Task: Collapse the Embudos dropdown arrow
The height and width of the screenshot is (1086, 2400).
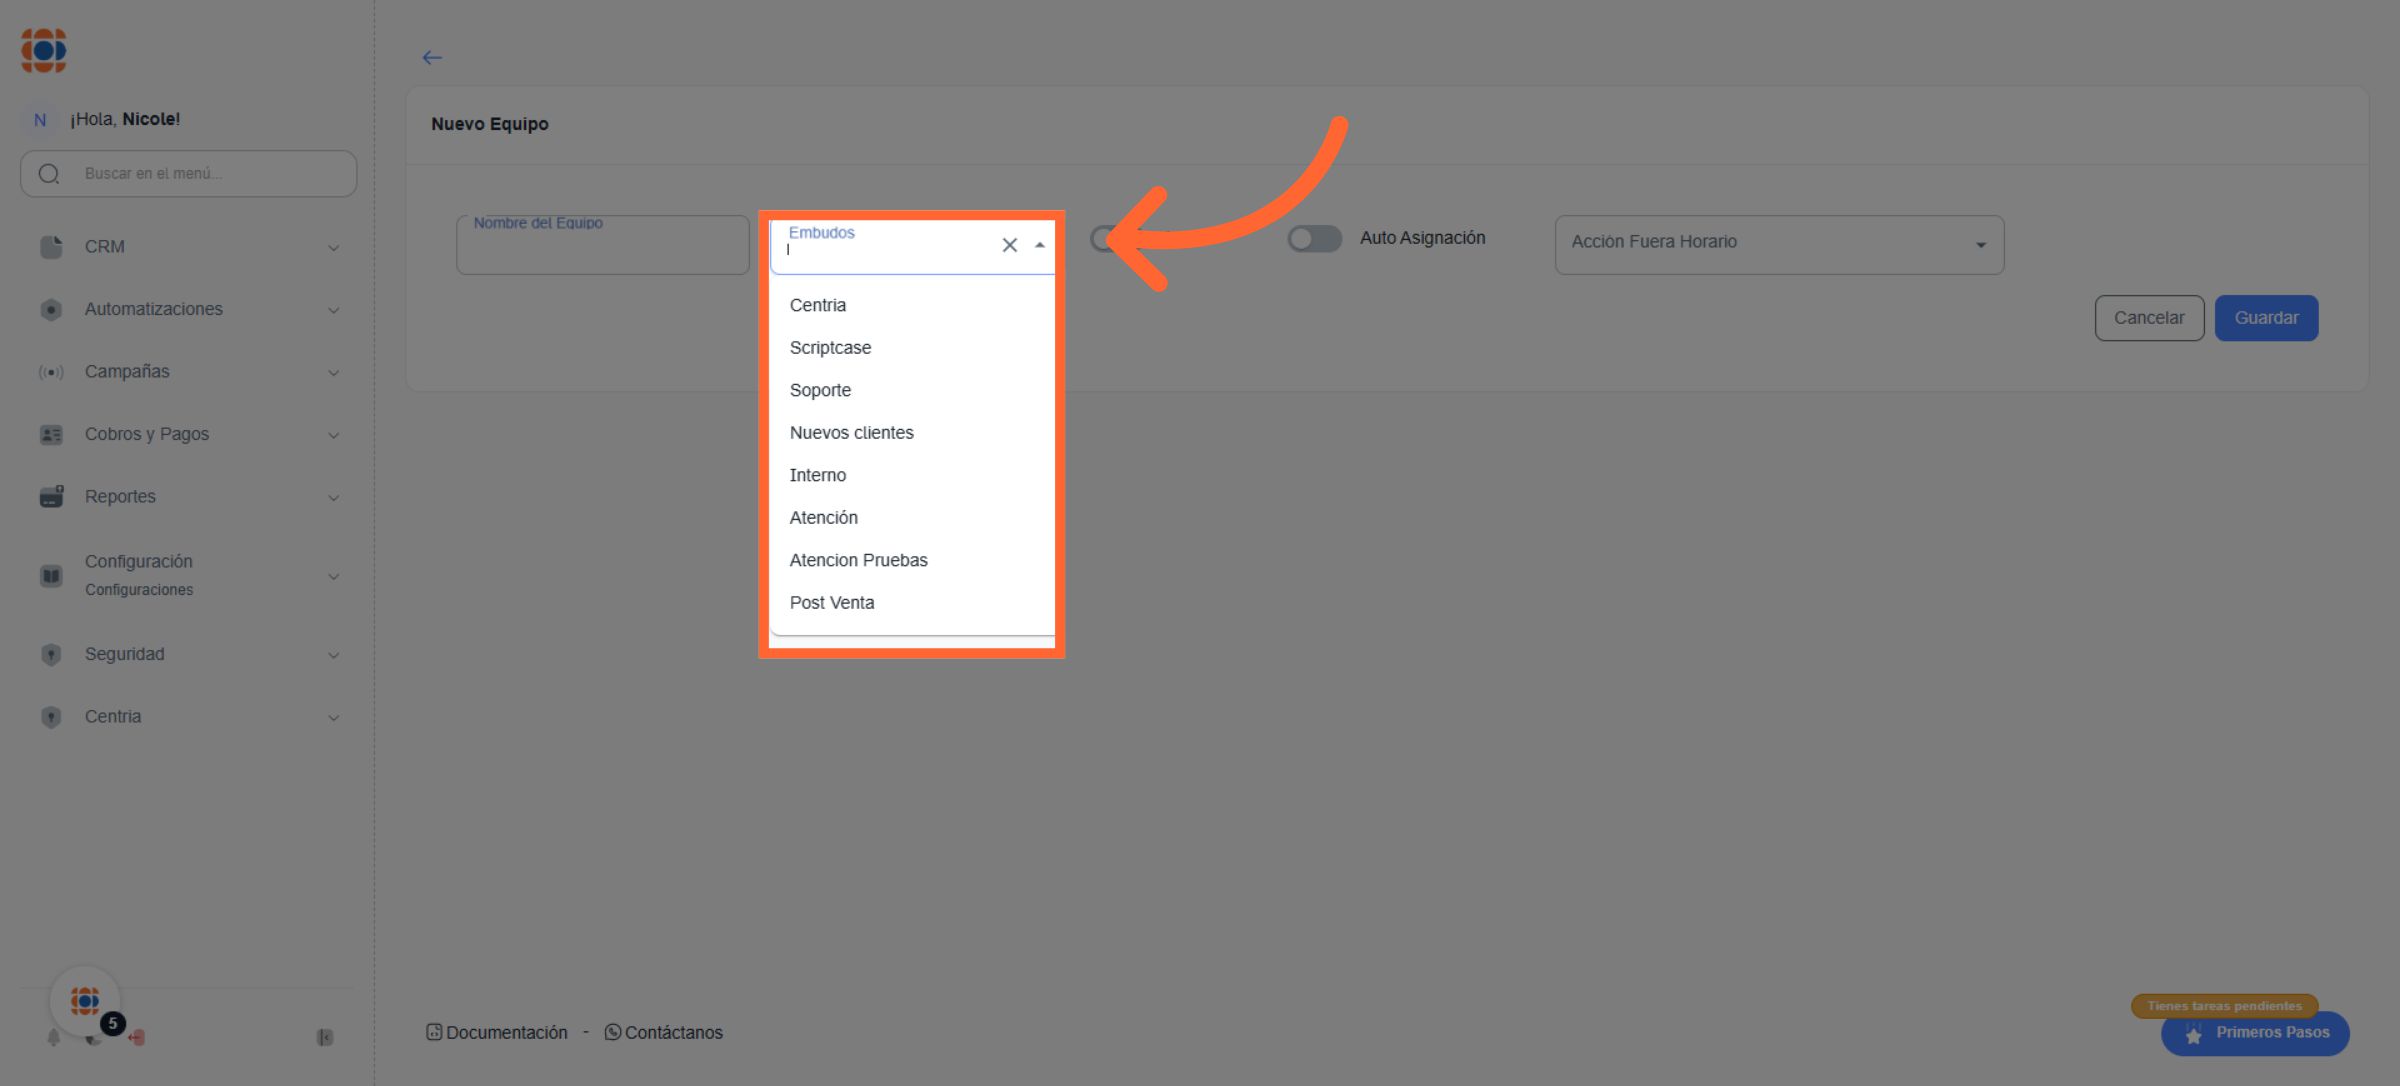Action: 1040,245
